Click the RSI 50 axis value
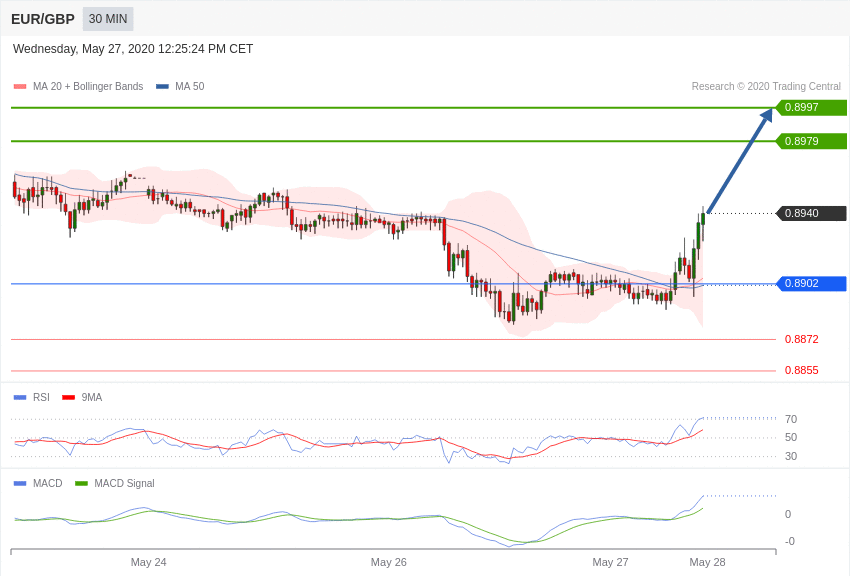850x576 pixels. (x=791, y=437)
